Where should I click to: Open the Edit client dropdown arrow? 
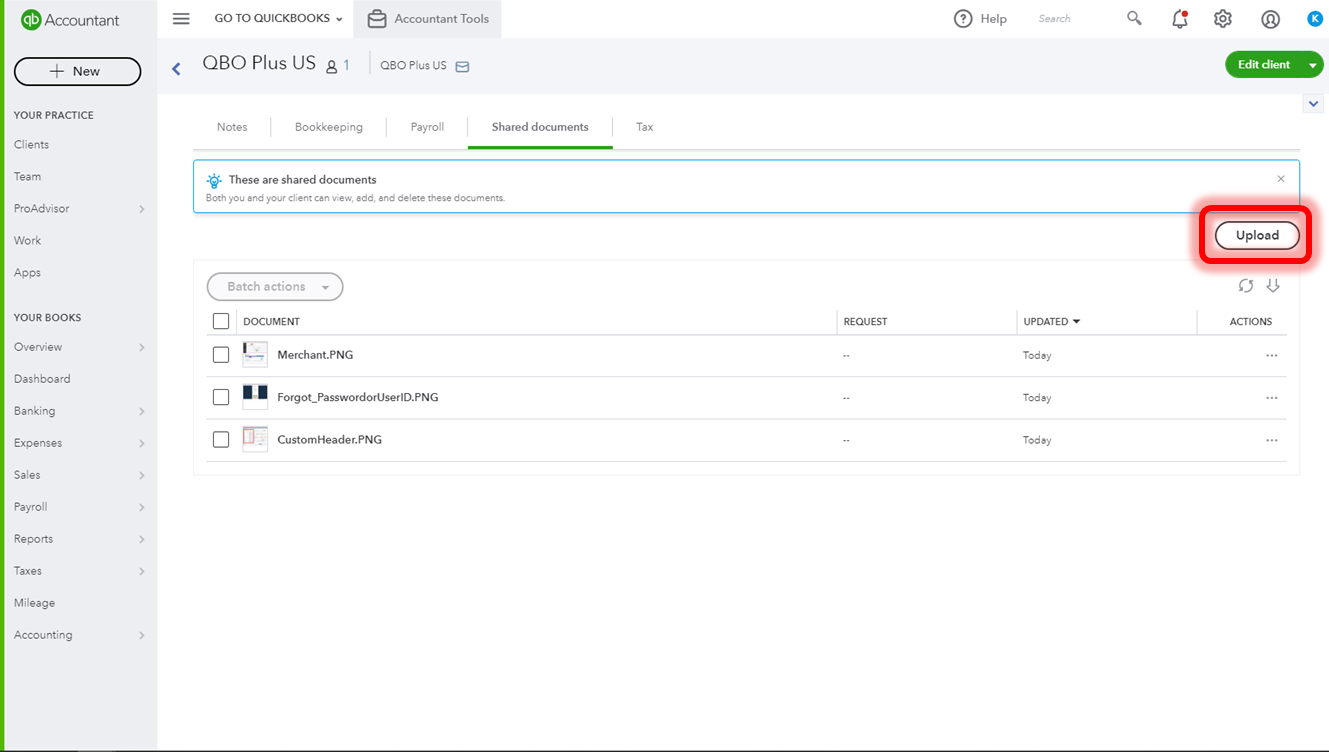pos(1313,64)
